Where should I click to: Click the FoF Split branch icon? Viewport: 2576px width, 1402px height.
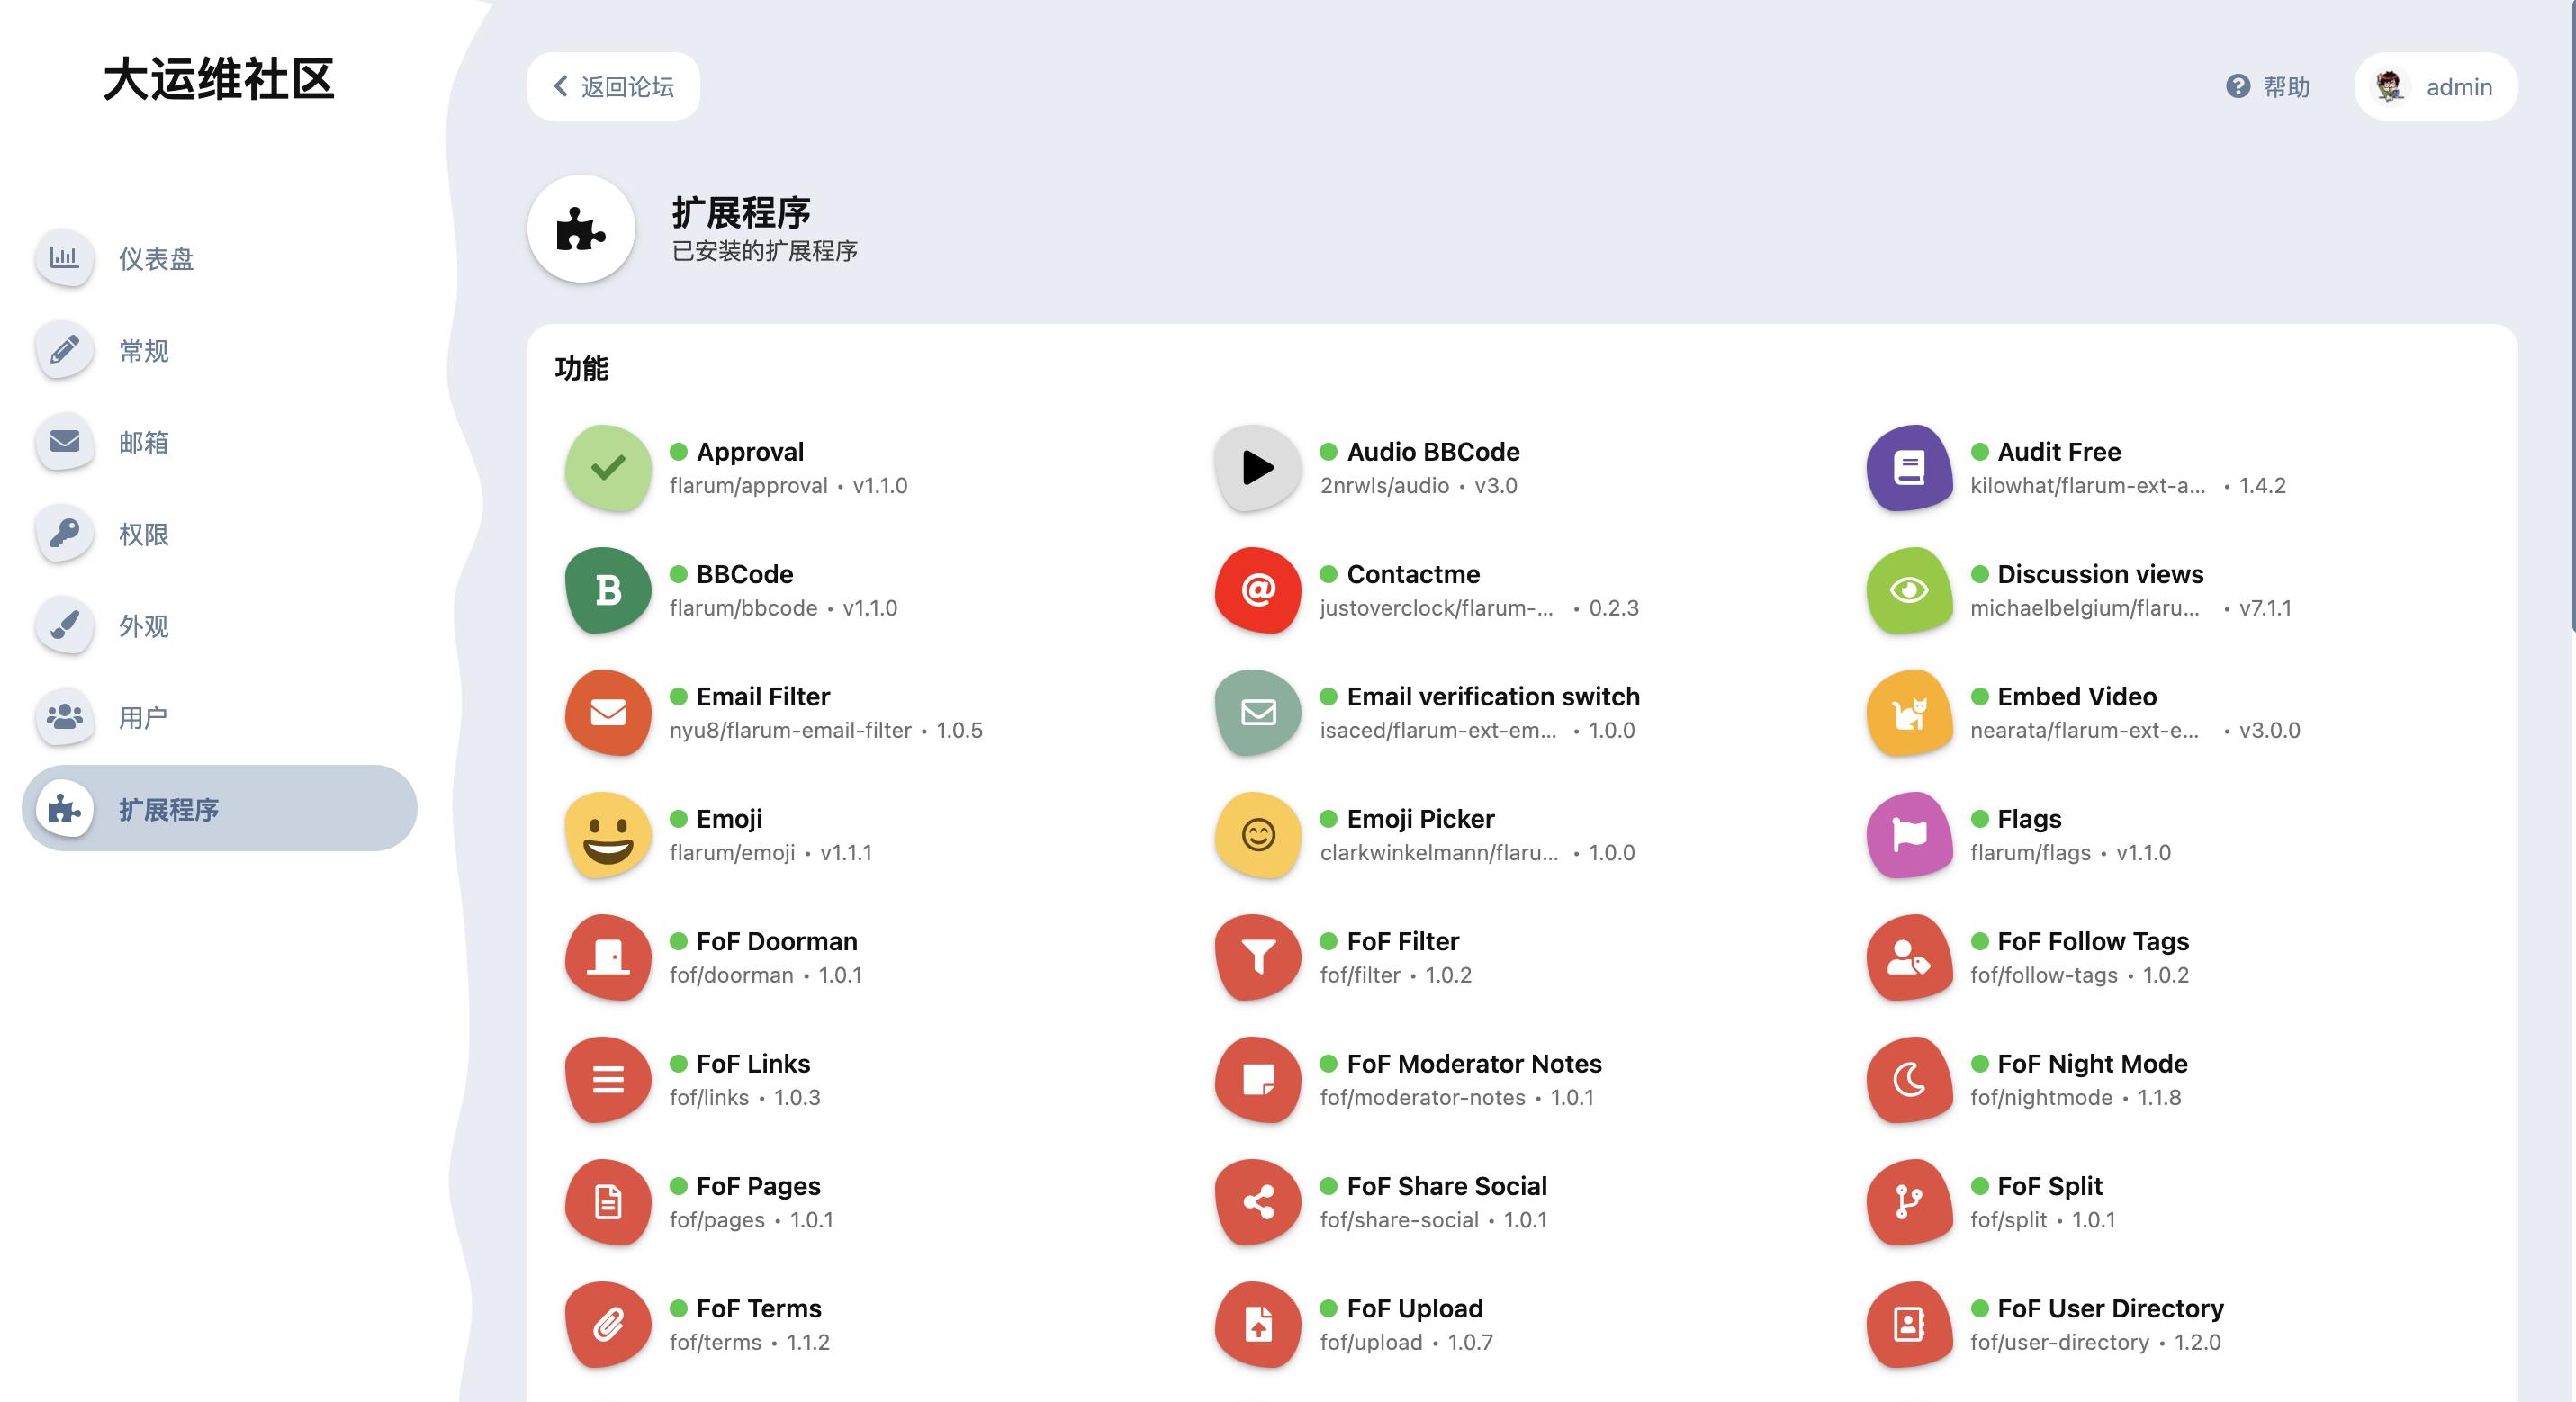1909,1202
